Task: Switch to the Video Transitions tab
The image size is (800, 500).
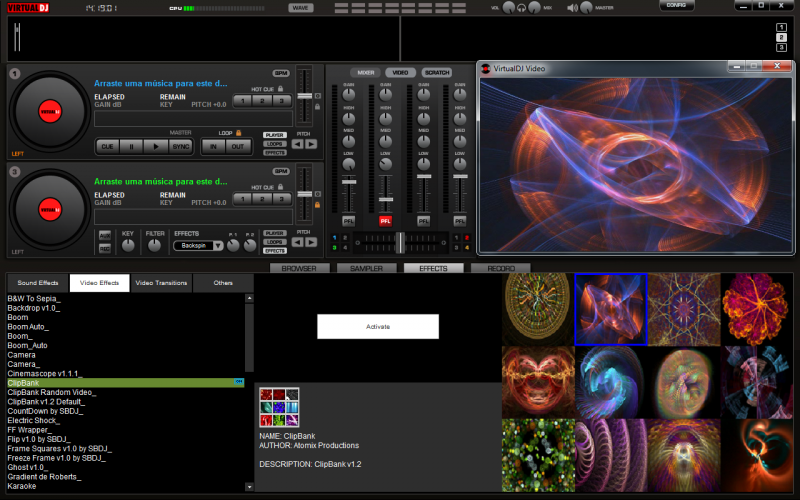Action: point(161,283)
